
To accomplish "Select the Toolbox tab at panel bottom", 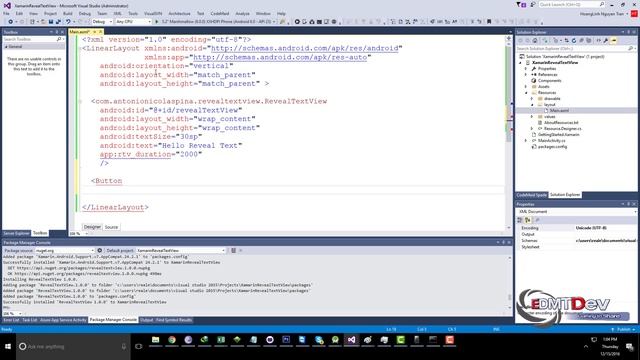I will (40, 233).
